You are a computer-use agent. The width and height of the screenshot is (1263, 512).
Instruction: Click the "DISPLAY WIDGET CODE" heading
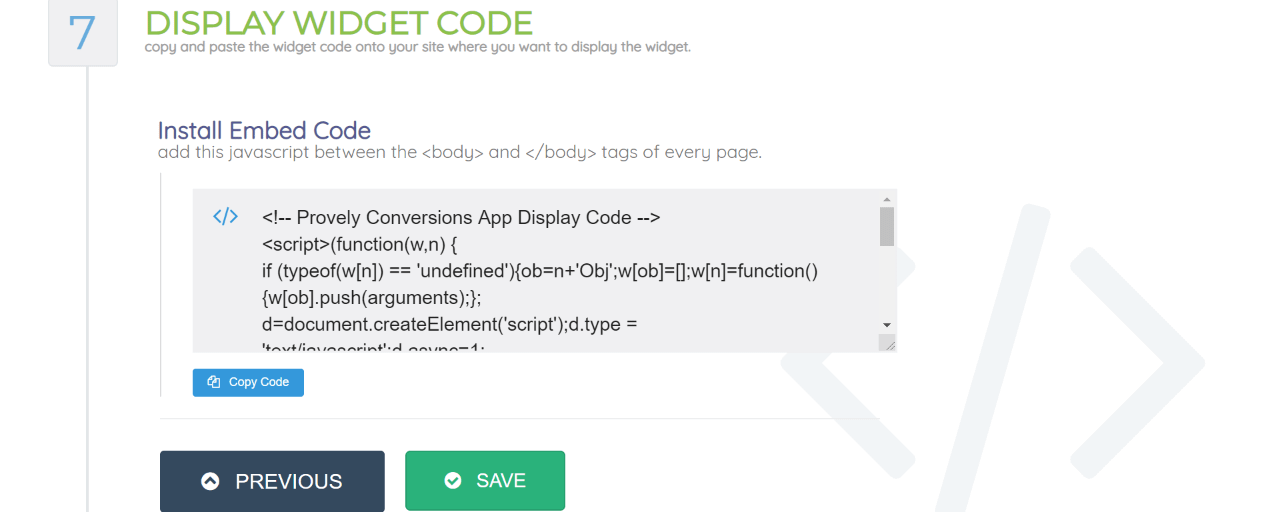[339, 22]
